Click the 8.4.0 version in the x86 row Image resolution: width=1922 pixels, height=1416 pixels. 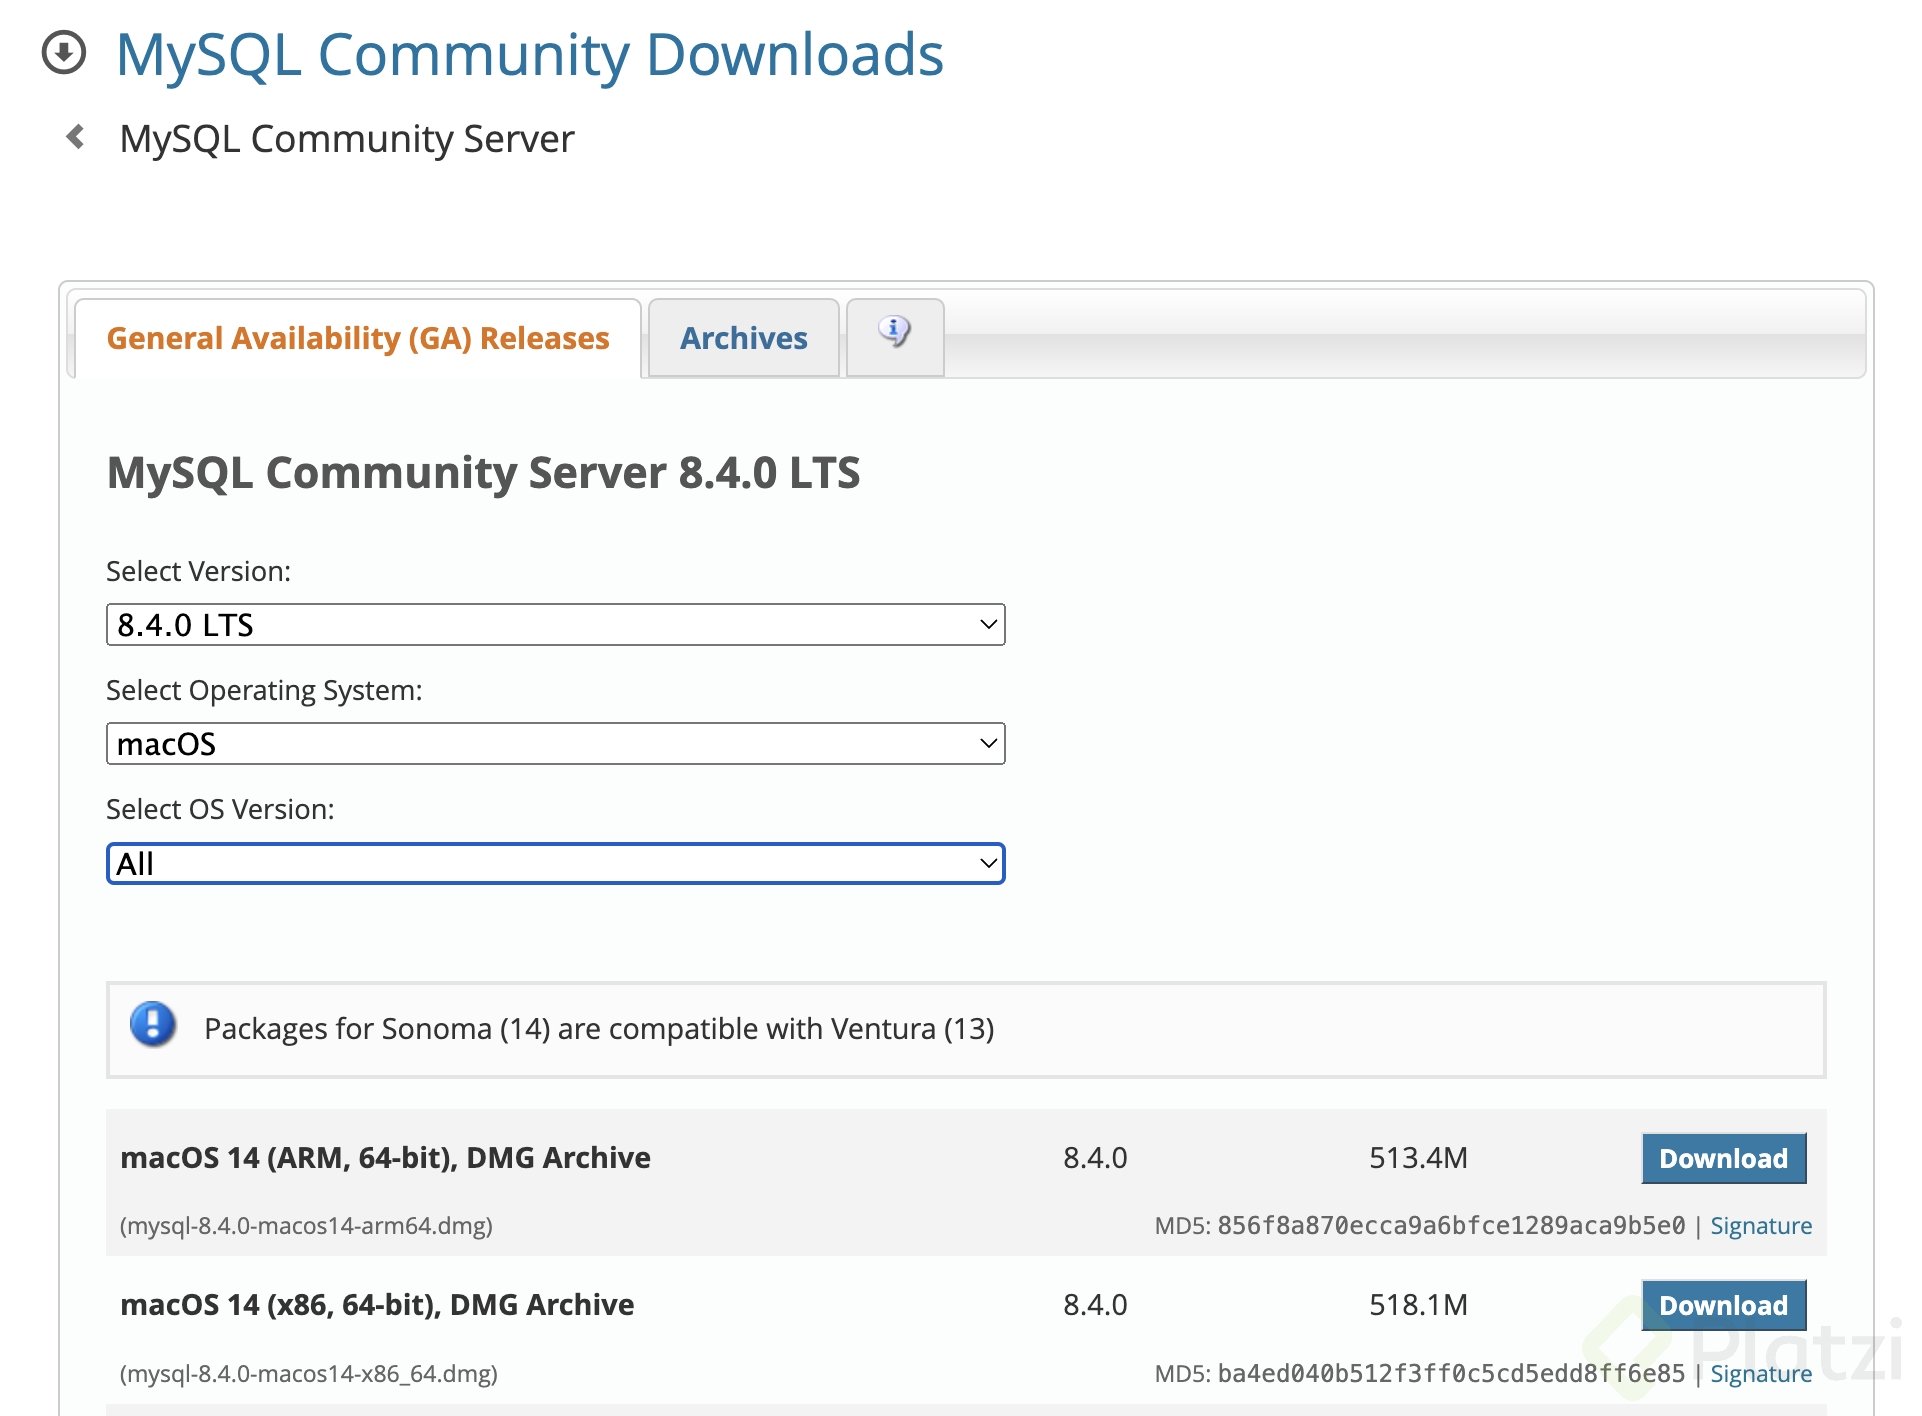tap(1095, 1305)
